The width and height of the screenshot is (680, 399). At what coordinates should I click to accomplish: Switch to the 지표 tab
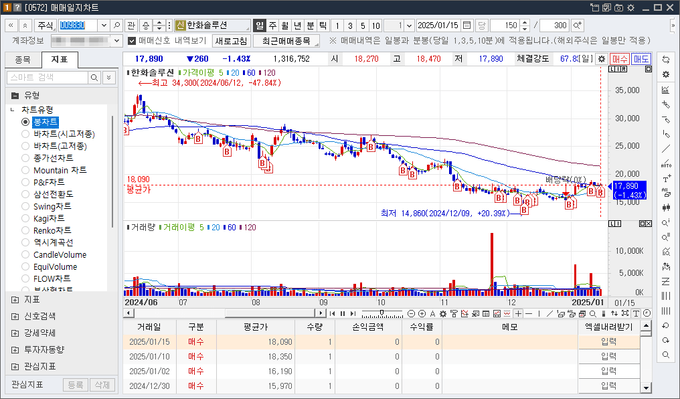[59, 59]
